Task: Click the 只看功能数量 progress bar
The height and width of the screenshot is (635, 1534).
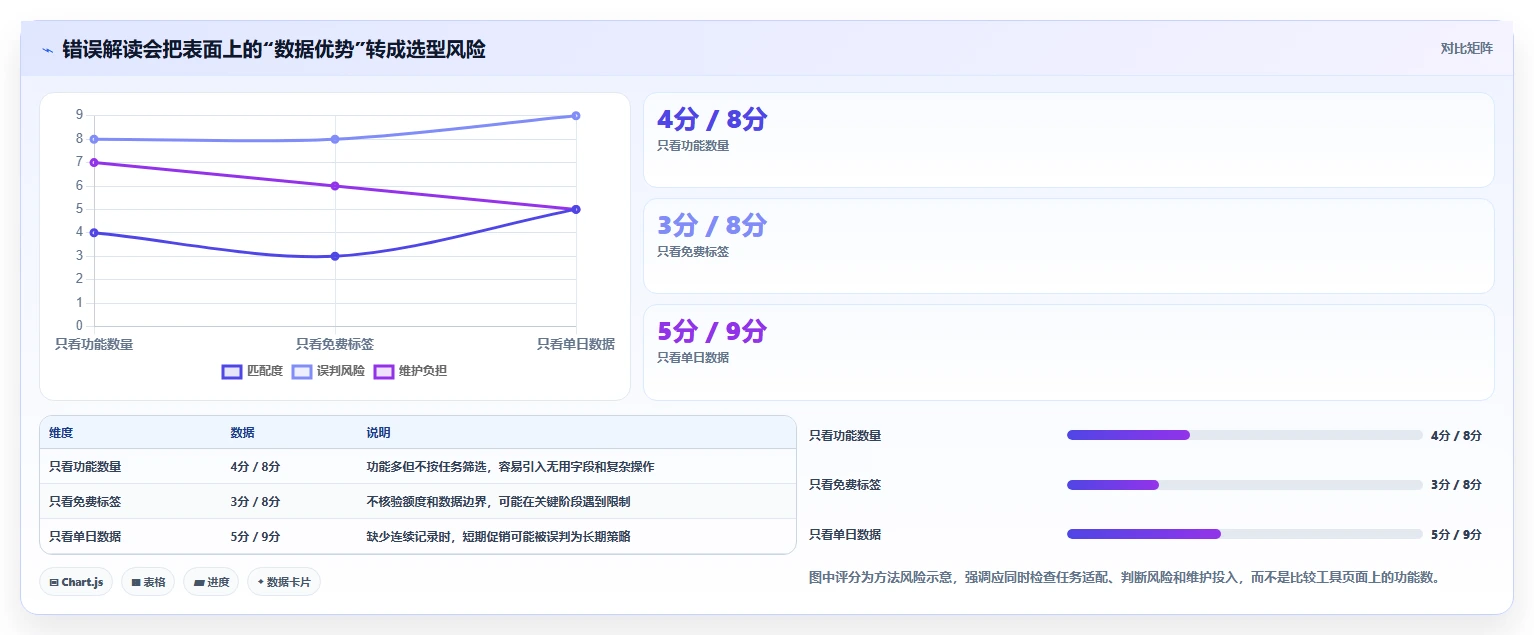Action: click(1244, 435)
